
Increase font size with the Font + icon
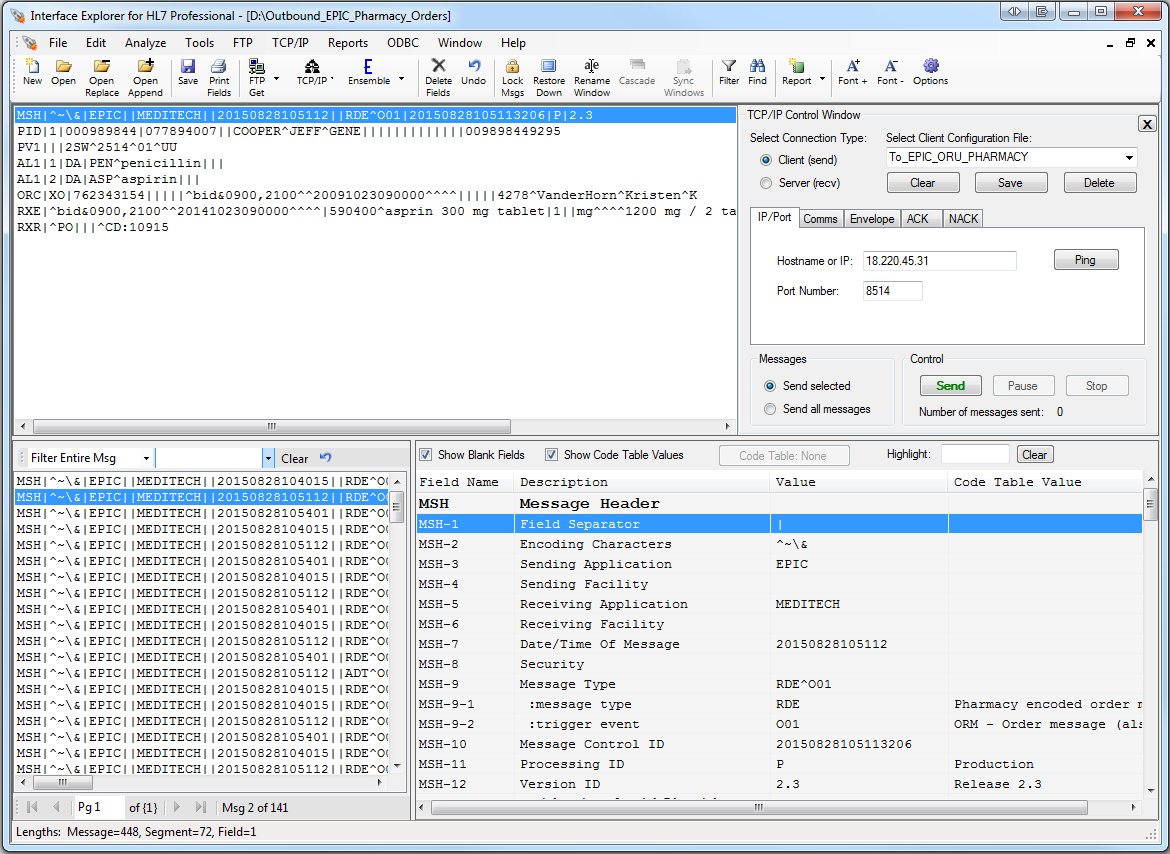tap(852, 73)
